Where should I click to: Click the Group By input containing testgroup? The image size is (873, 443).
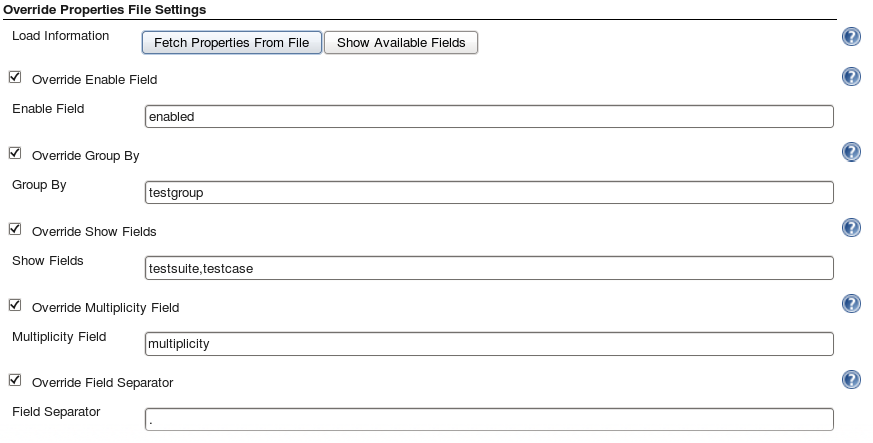click(489, 193)
